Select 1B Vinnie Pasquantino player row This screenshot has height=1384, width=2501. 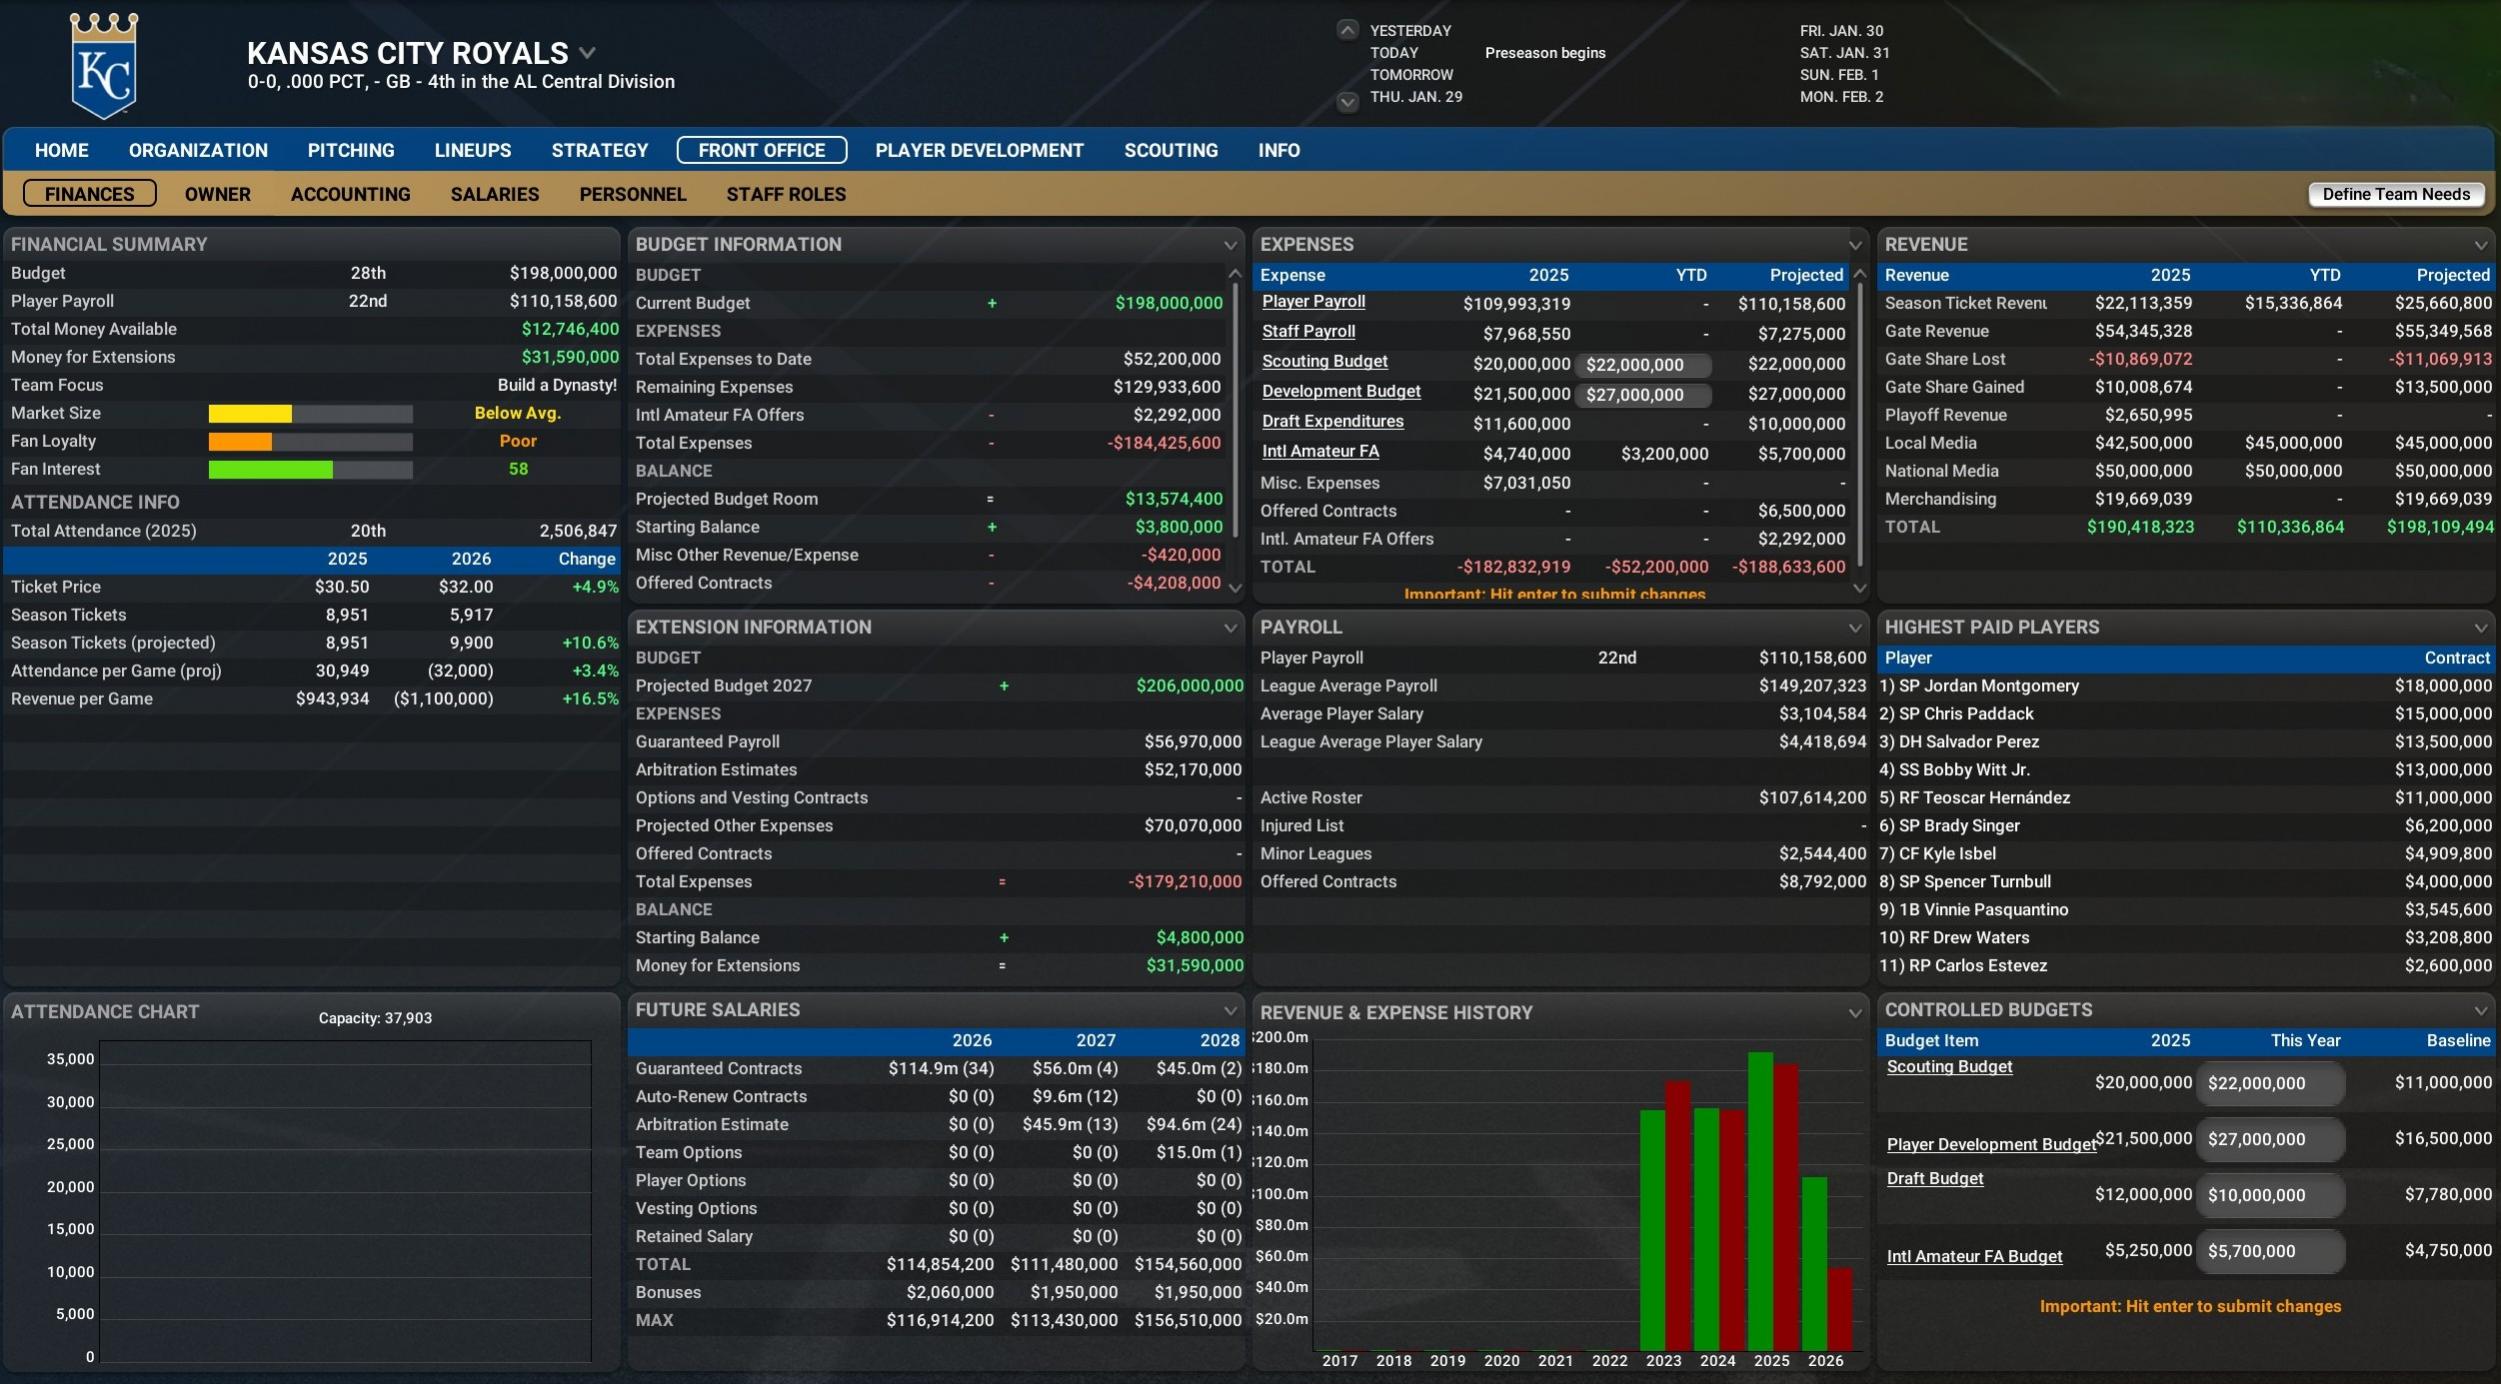[2186, 910]
